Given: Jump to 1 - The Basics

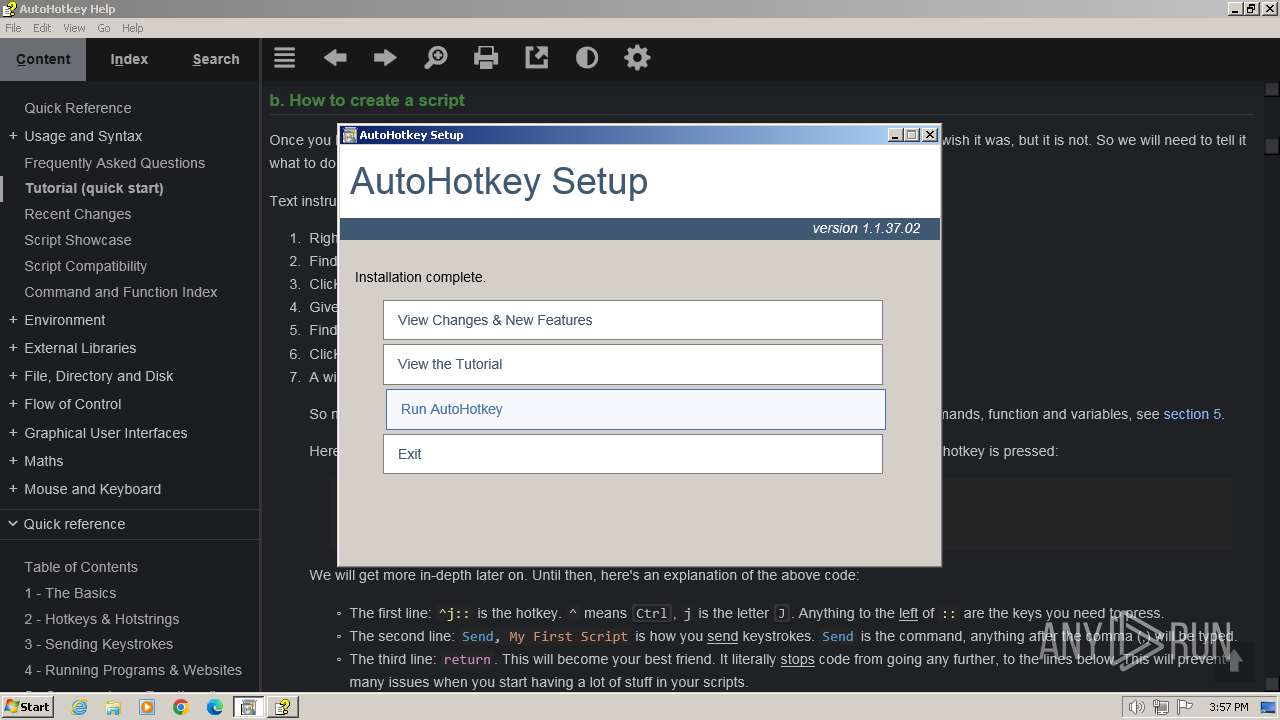Looking at the screenshot, I should 70,593.
